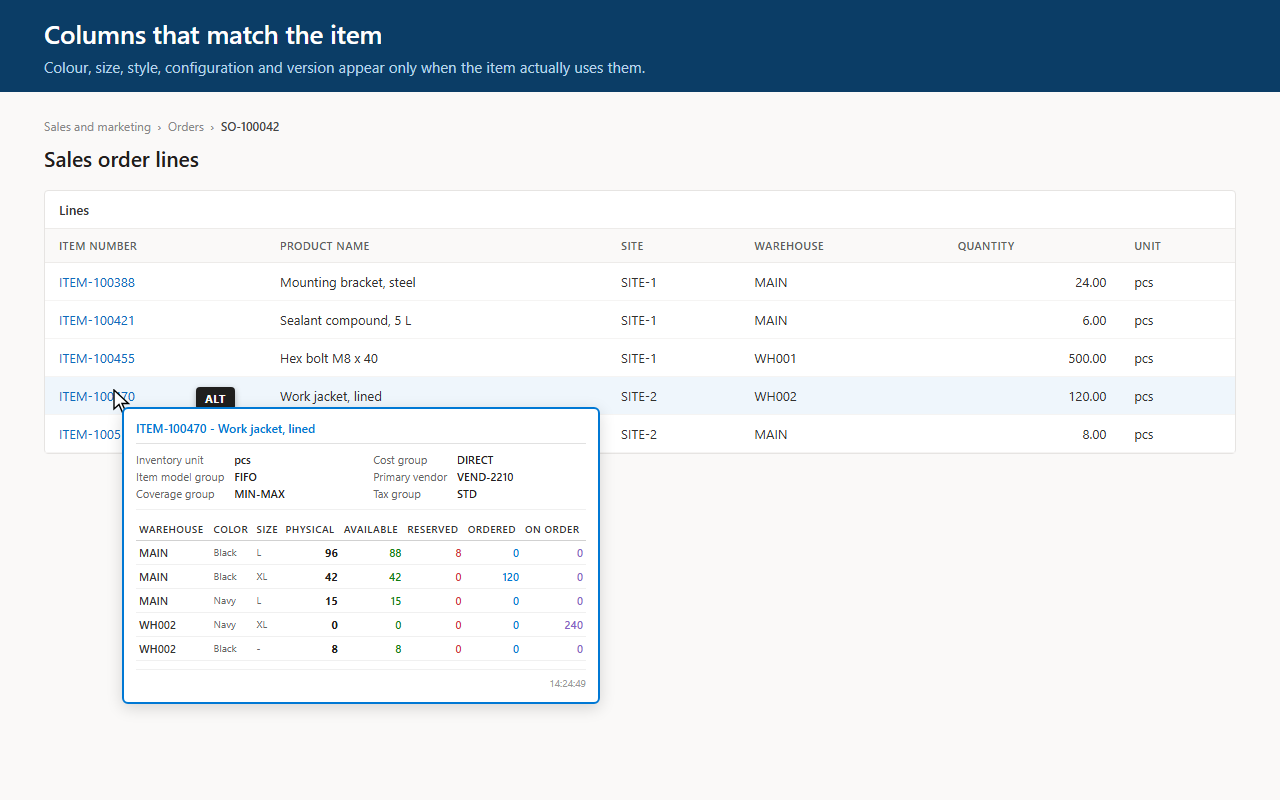Open item link ITEM-100388
1280x800 pixels.
[97, 283]
